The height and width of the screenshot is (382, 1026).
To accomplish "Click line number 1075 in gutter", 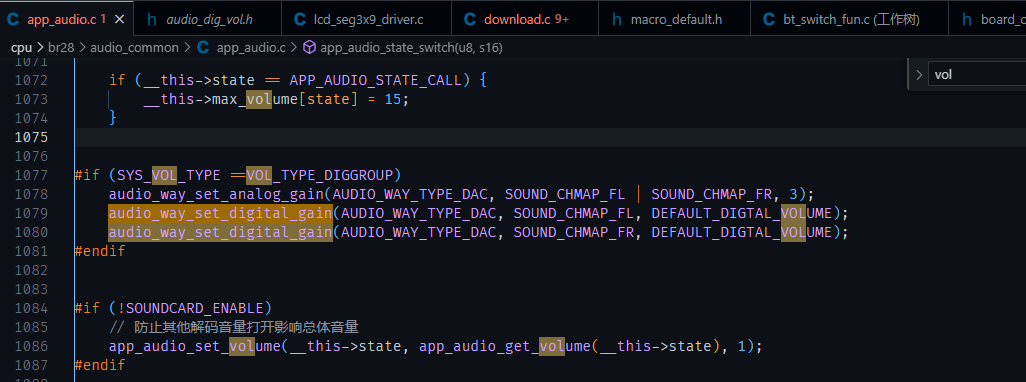I will pyautogui.click(x=31, y=137).
